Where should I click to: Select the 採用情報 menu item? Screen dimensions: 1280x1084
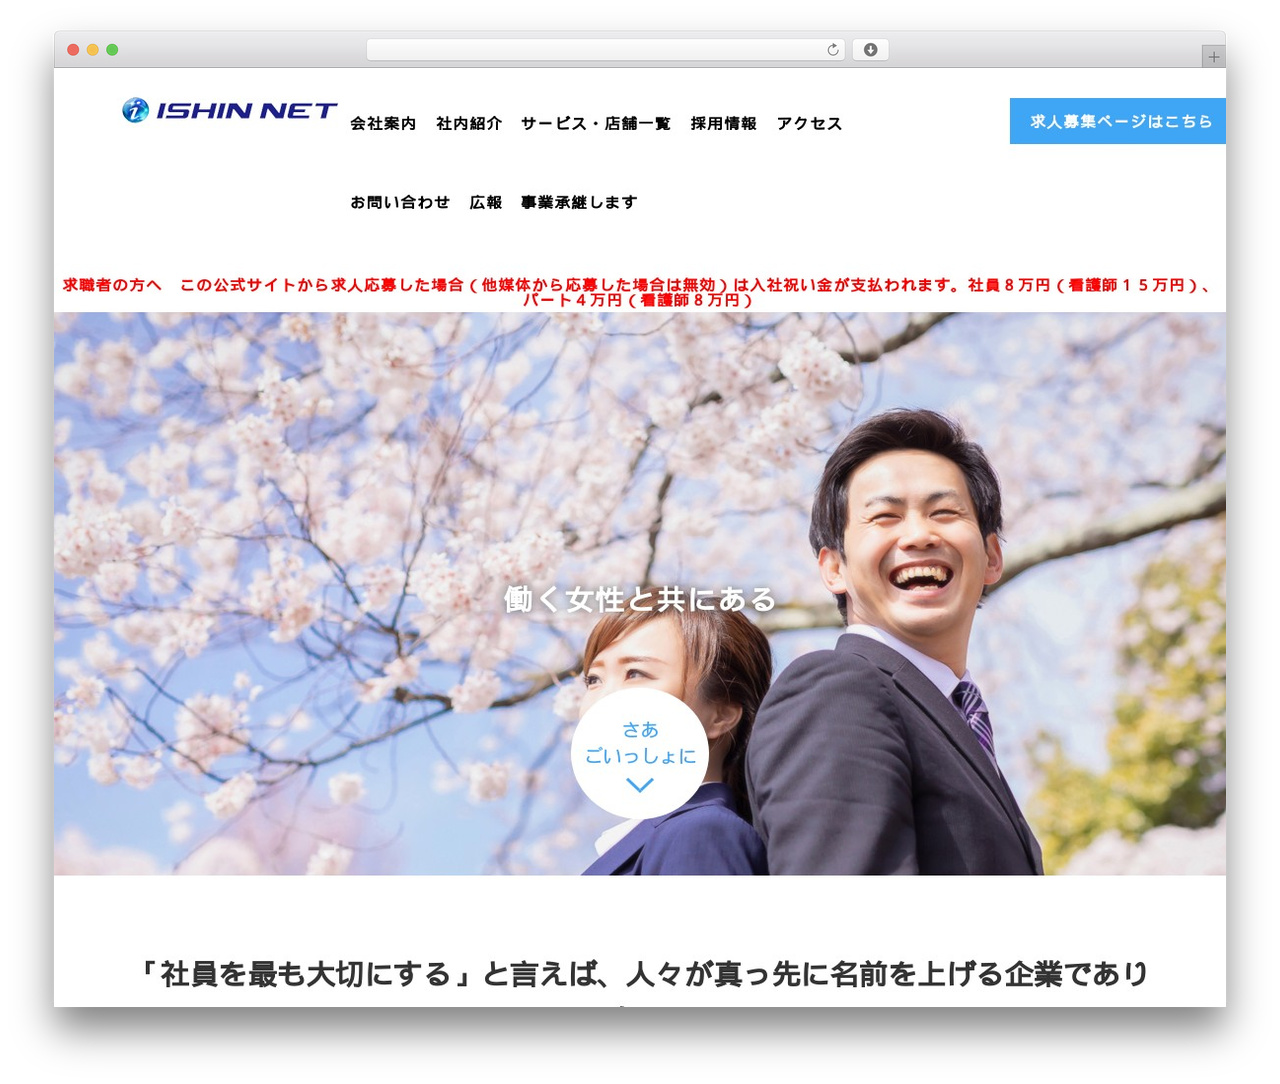[724, 123]
